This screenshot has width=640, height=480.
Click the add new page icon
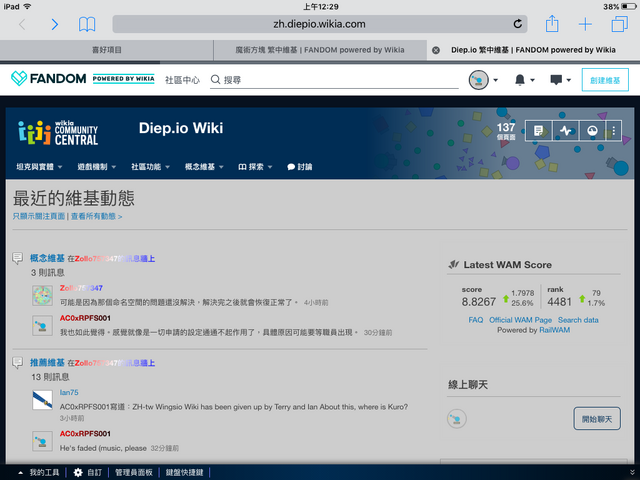pos(538,131)
